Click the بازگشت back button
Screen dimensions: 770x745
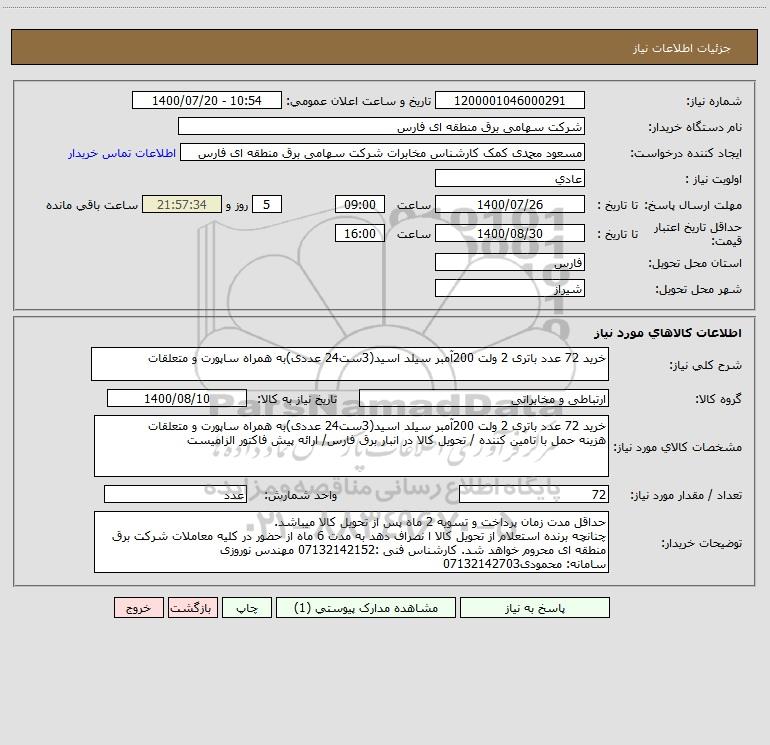coord(192,607)
